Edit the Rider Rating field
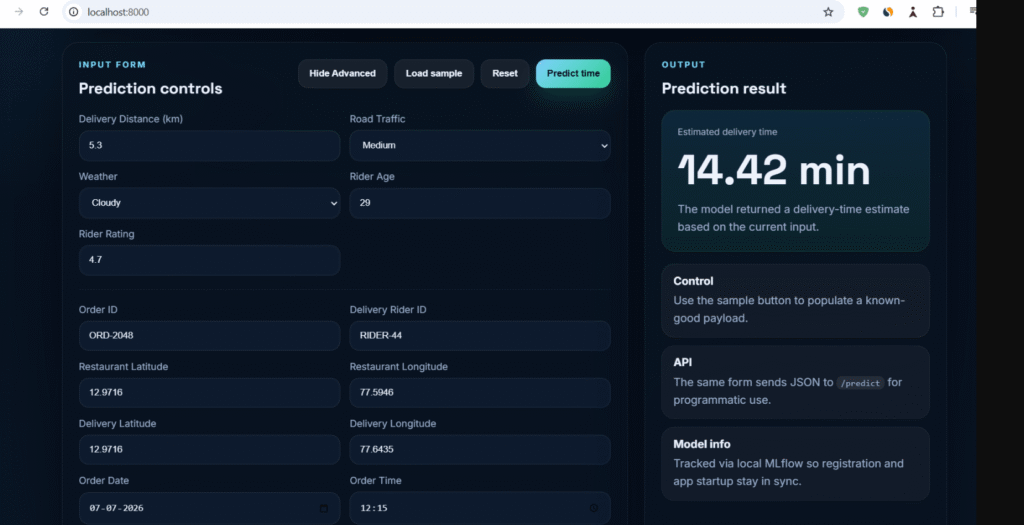This screenshot has width=1024, height=525. [x=209, y=260]
